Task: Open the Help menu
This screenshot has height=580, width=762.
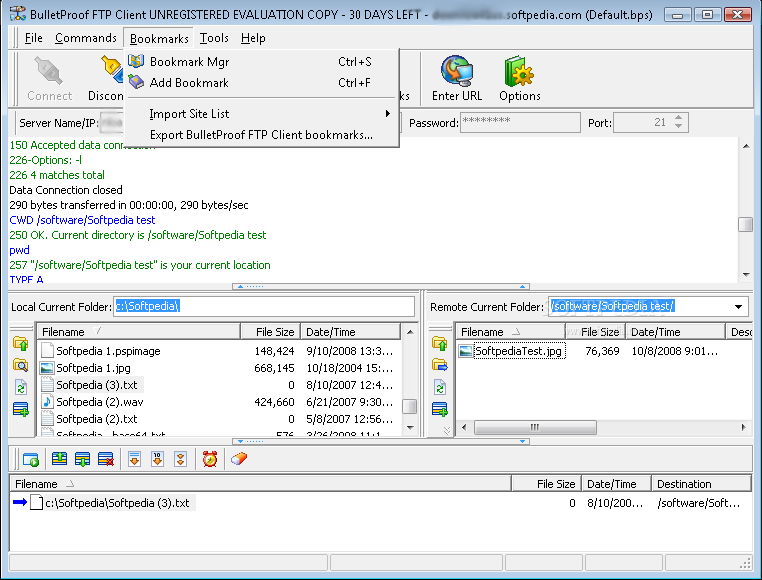Action: click(x=253, y=38)
